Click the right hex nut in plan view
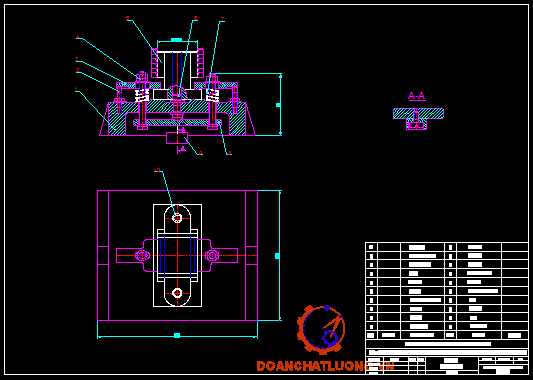The width and height of the screenshot is (533, 380). coord(211,255)
